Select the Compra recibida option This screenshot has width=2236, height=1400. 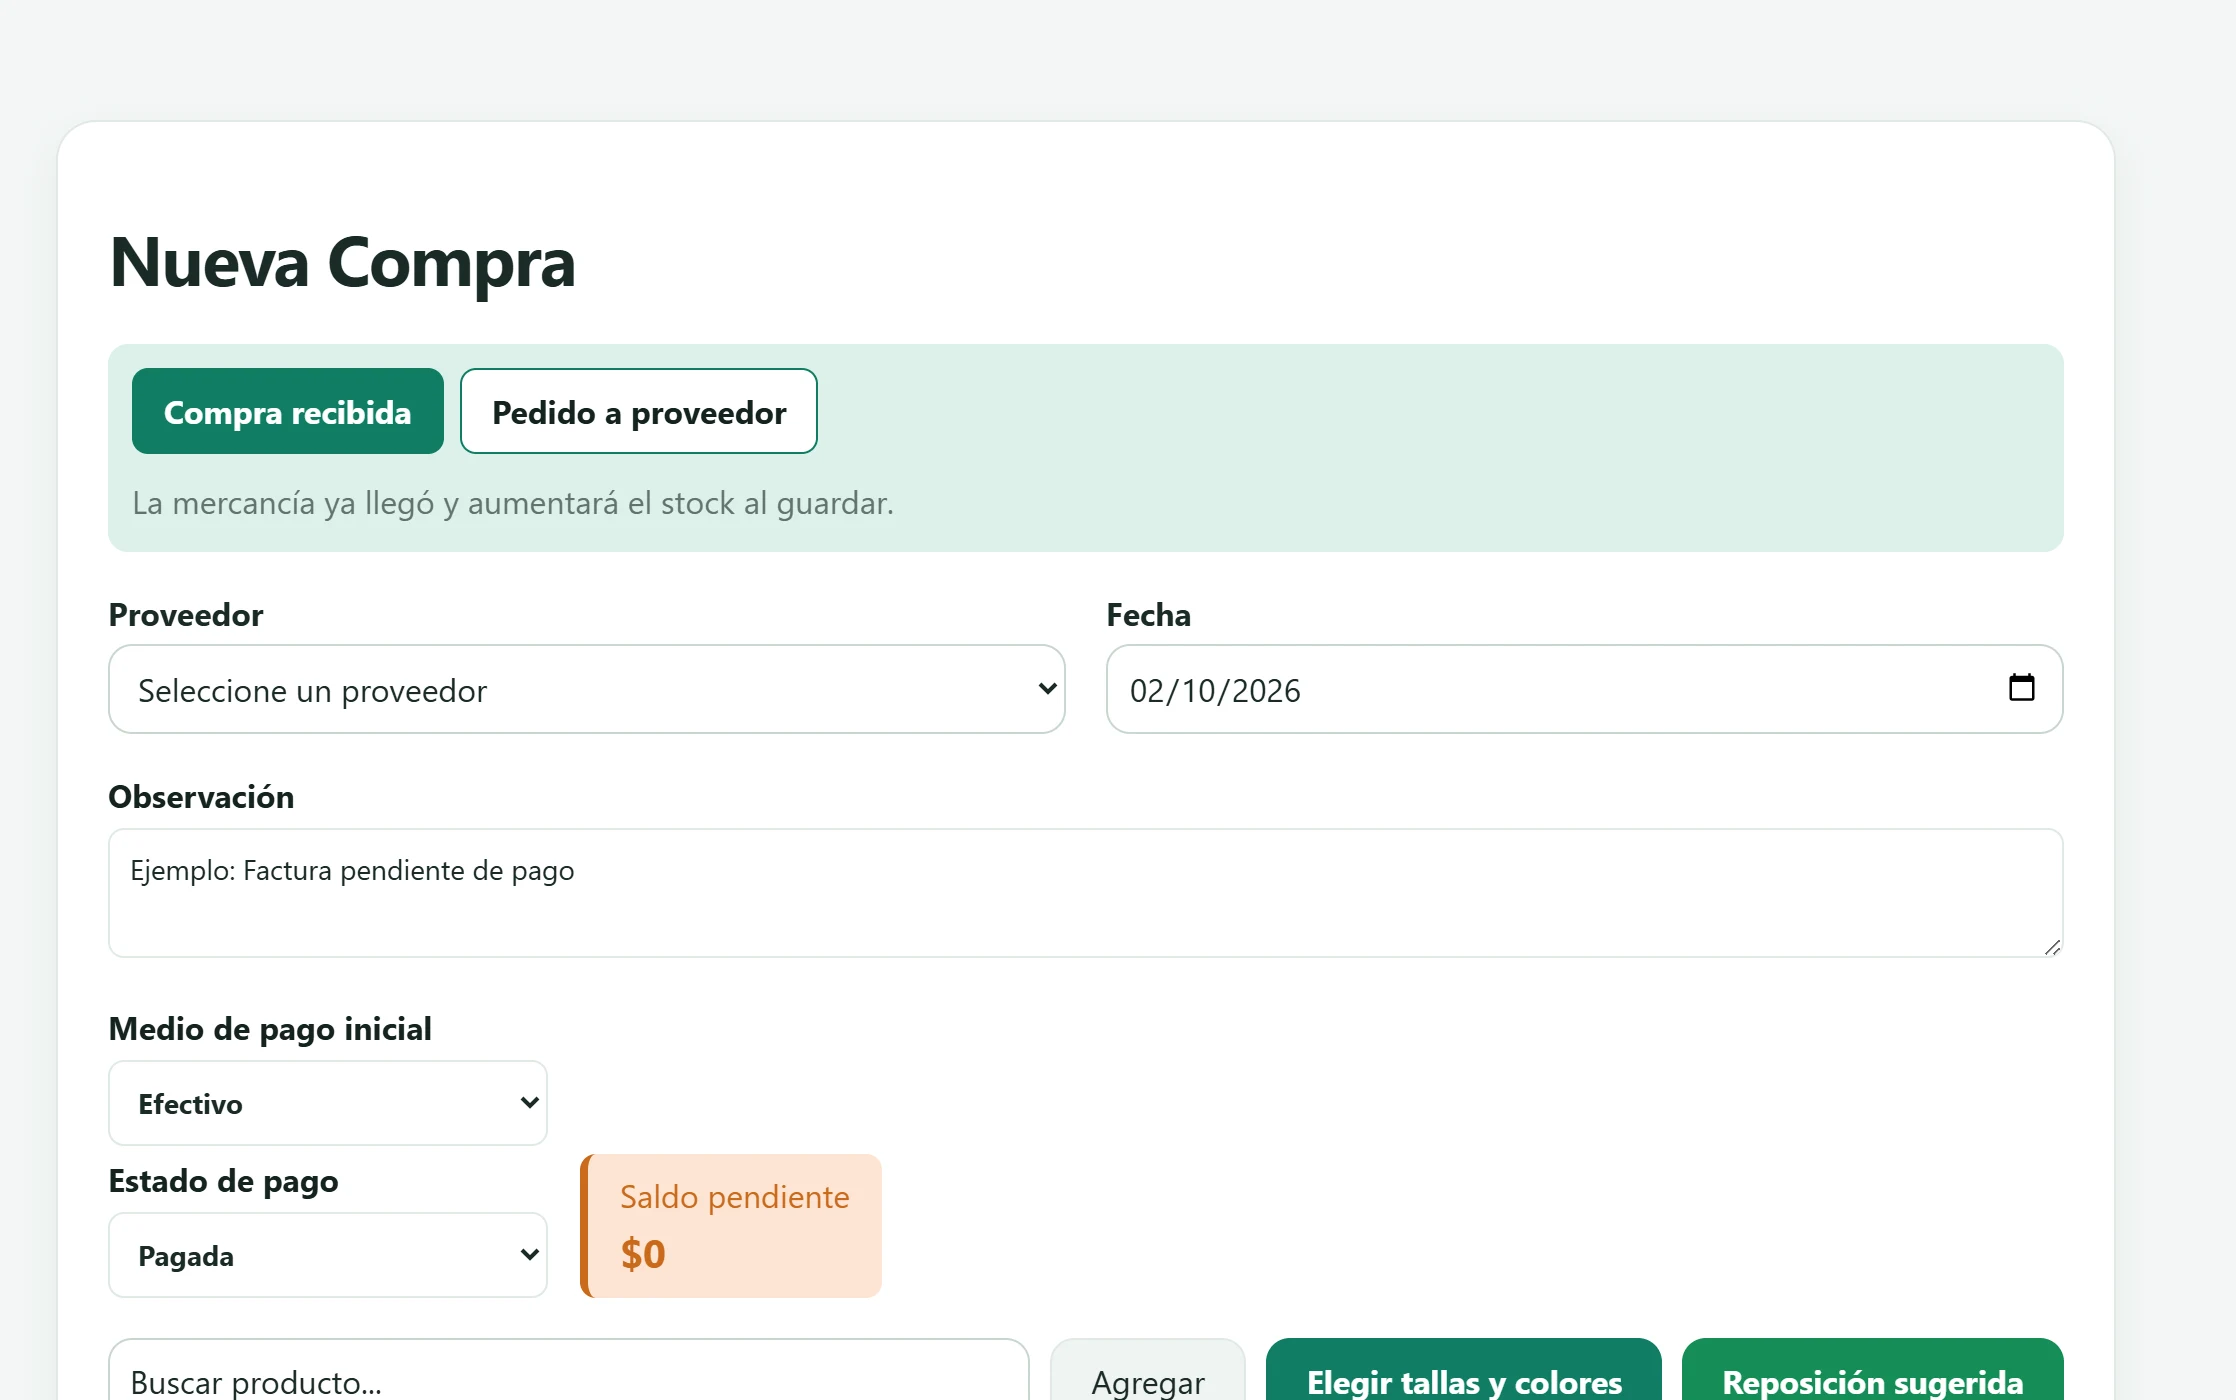[x=288, y=411]
